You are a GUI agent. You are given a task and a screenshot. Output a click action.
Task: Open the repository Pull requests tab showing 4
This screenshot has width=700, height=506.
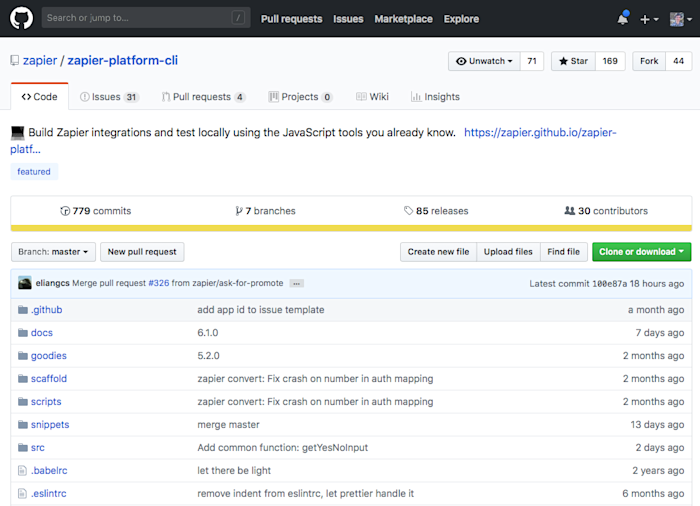[x=204, y=97]
